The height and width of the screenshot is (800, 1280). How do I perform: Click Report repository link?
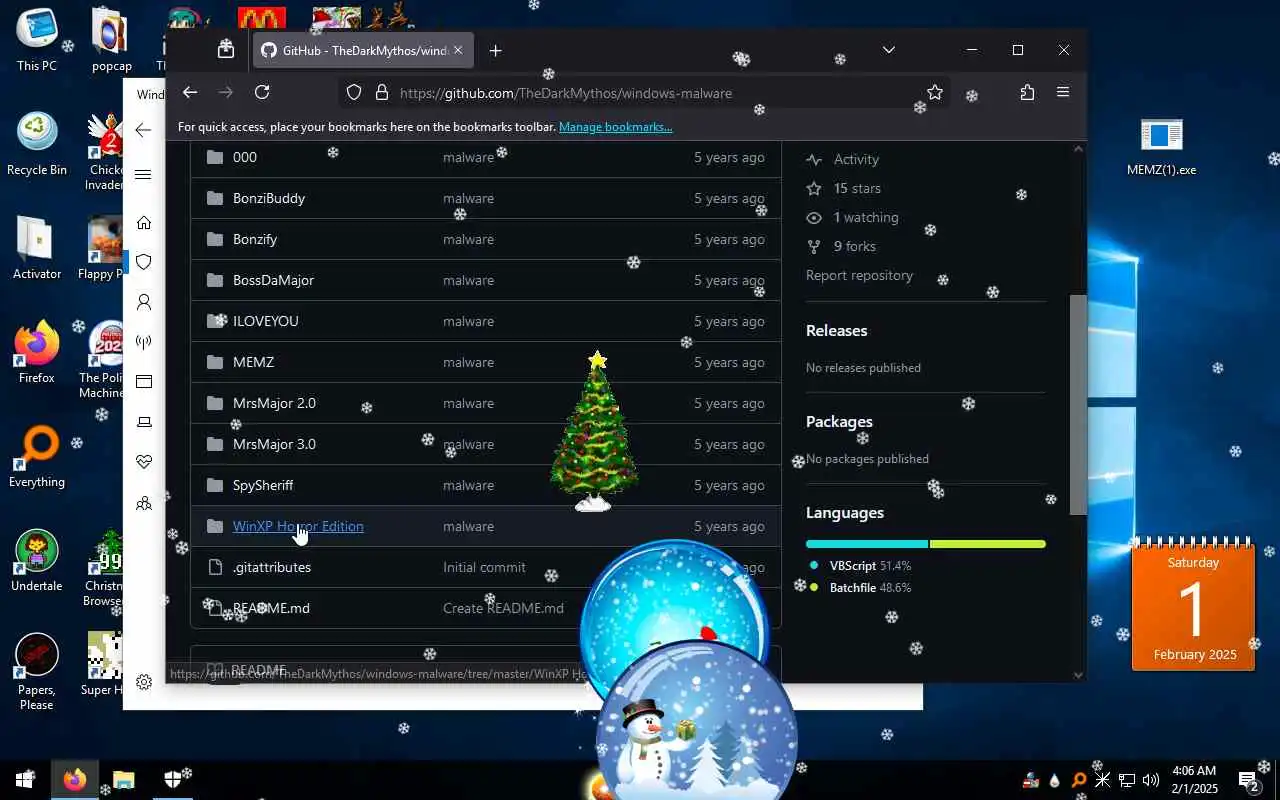tap(859, 275)
